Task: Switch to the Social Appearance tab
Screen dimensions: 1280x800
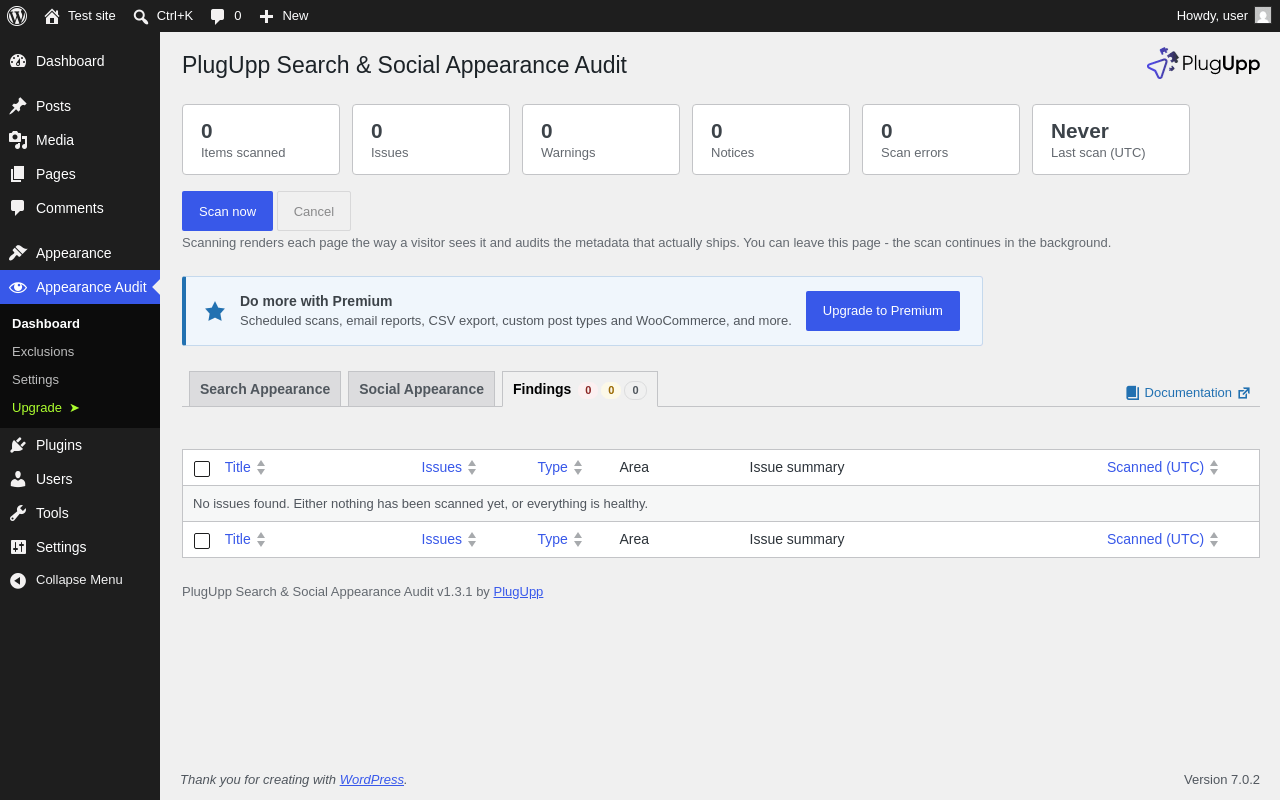Action: [x=421, y=389]
